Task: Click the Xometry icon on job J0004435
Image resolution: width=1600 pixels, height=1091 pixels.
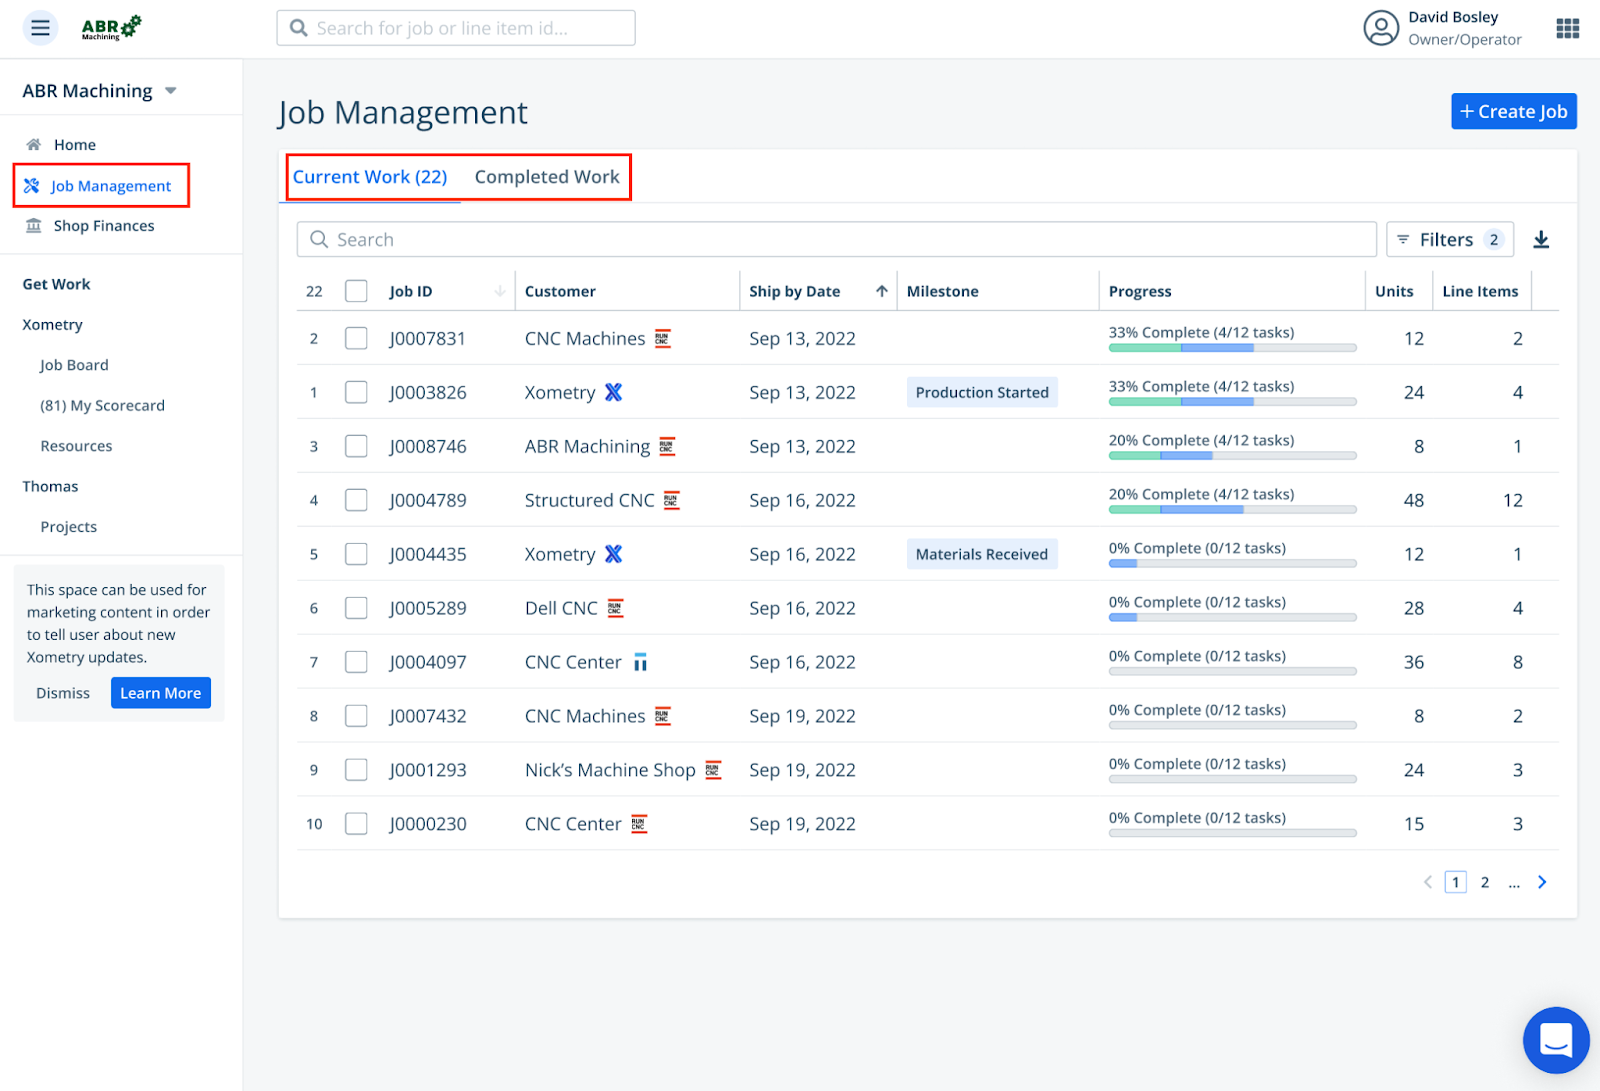Action: 614,554
